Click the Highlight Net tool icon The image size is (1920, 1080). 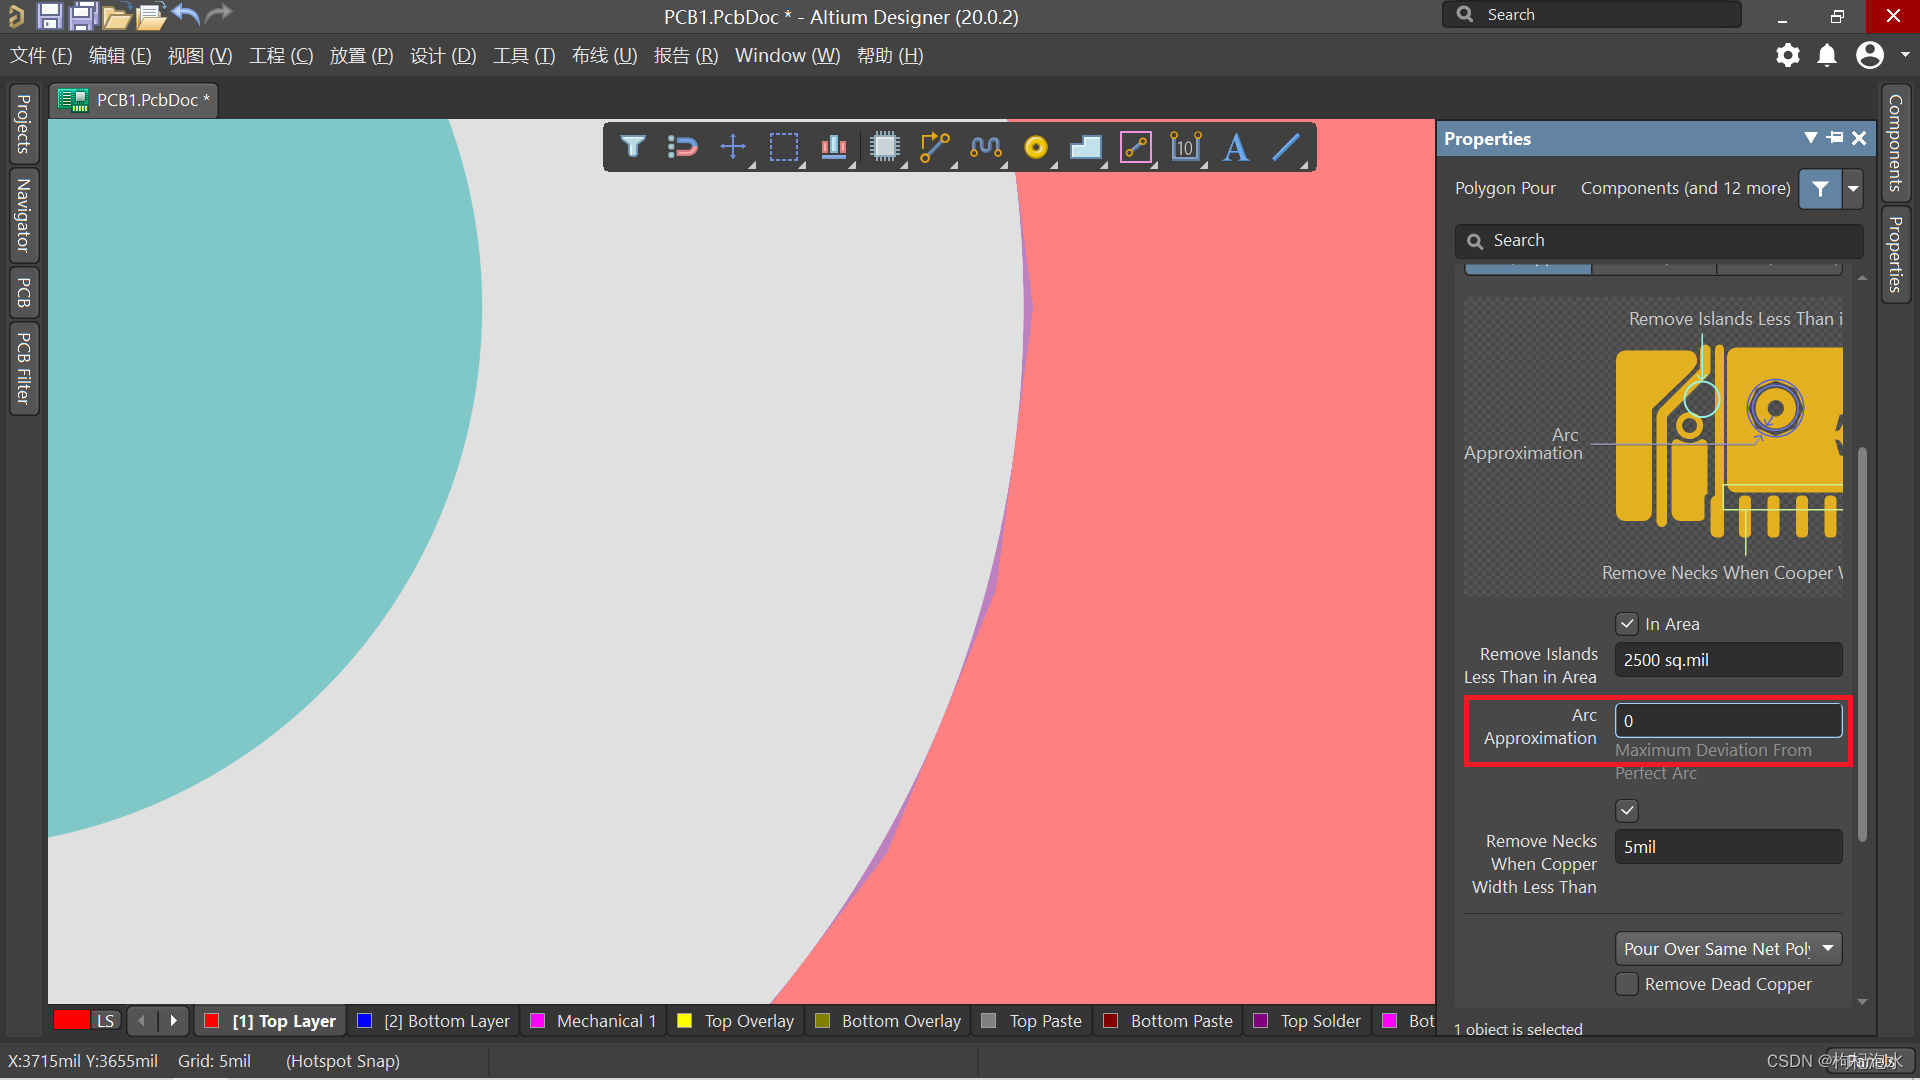[682, 146]
